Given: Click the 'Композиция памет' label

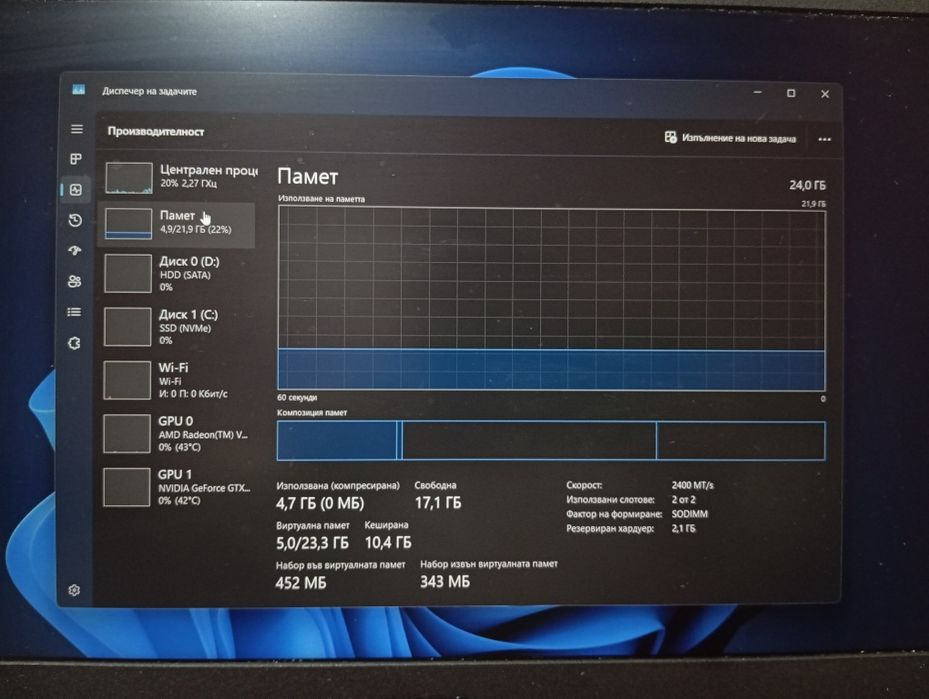Looking at the screenshot, I should click(312, 412).
